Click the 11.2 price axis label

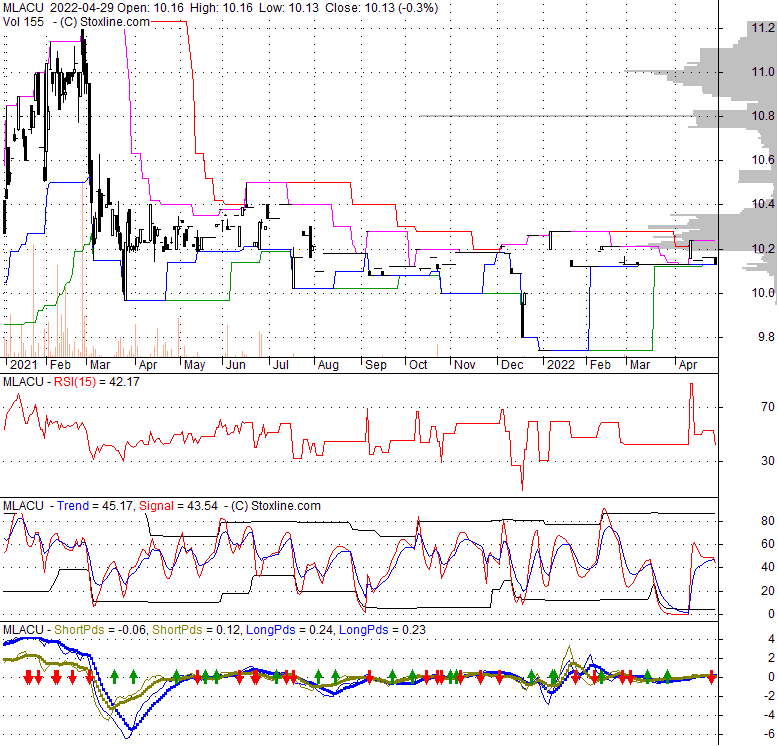[763, 28]
